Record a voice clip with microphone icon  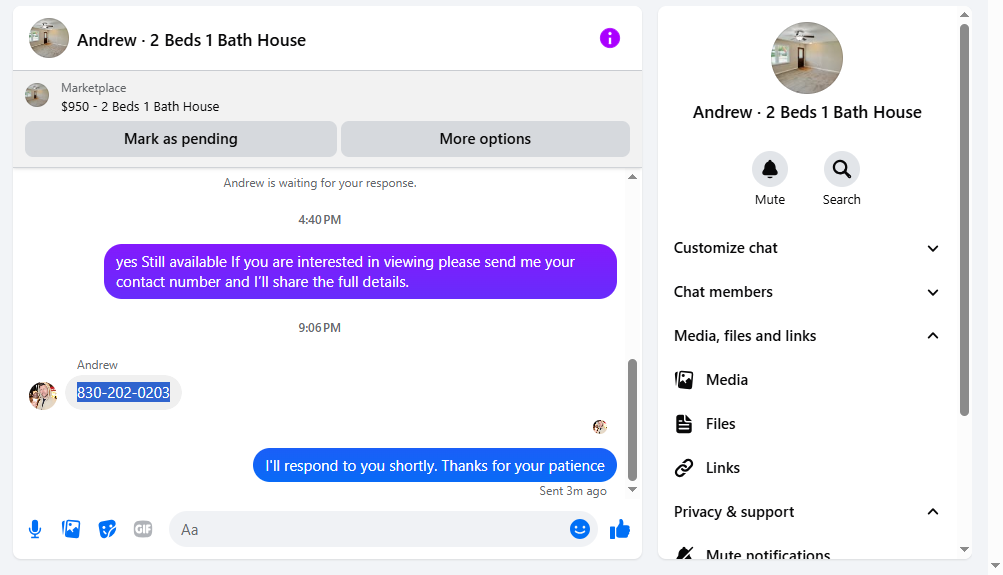pyautogui.click(x=35, y=529)
